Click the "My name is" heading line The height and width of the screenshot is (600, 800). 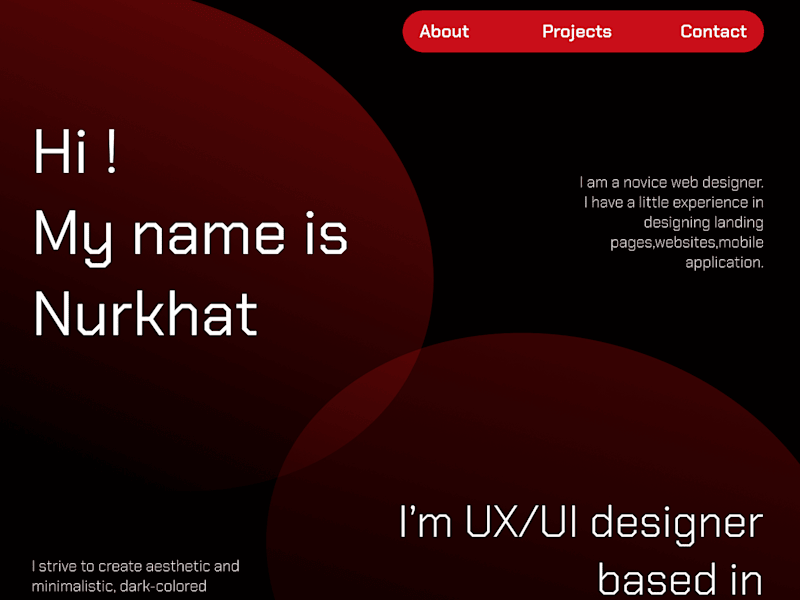point(191,236)
